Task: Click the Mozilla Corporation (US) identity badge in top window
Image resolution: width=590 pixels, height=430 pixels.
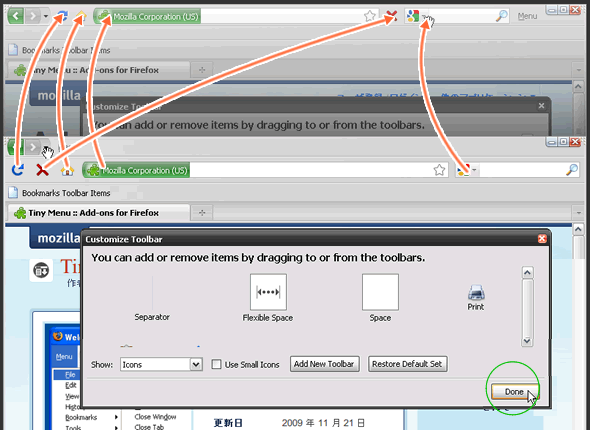Action: point(147,17)
